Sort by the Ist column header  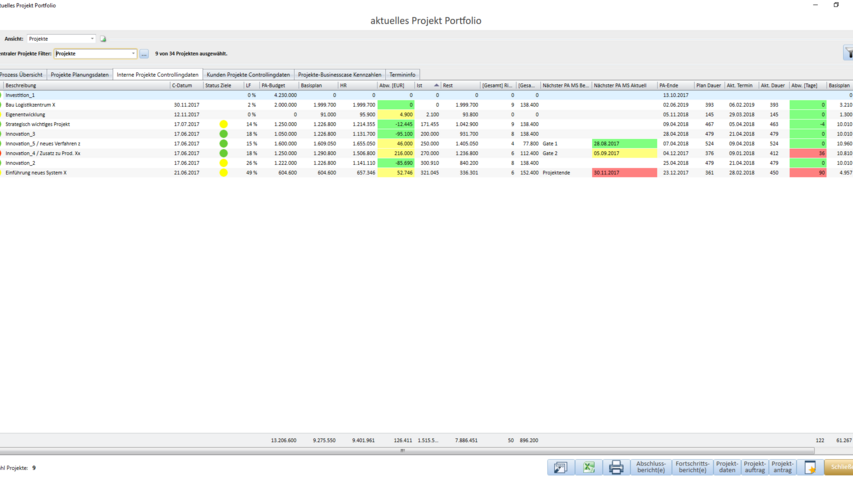(425, 86)
